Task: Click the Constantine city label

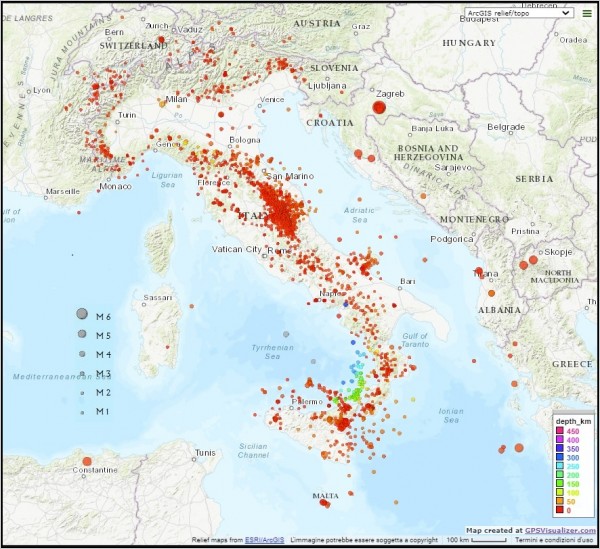Action: click(95, 470)
